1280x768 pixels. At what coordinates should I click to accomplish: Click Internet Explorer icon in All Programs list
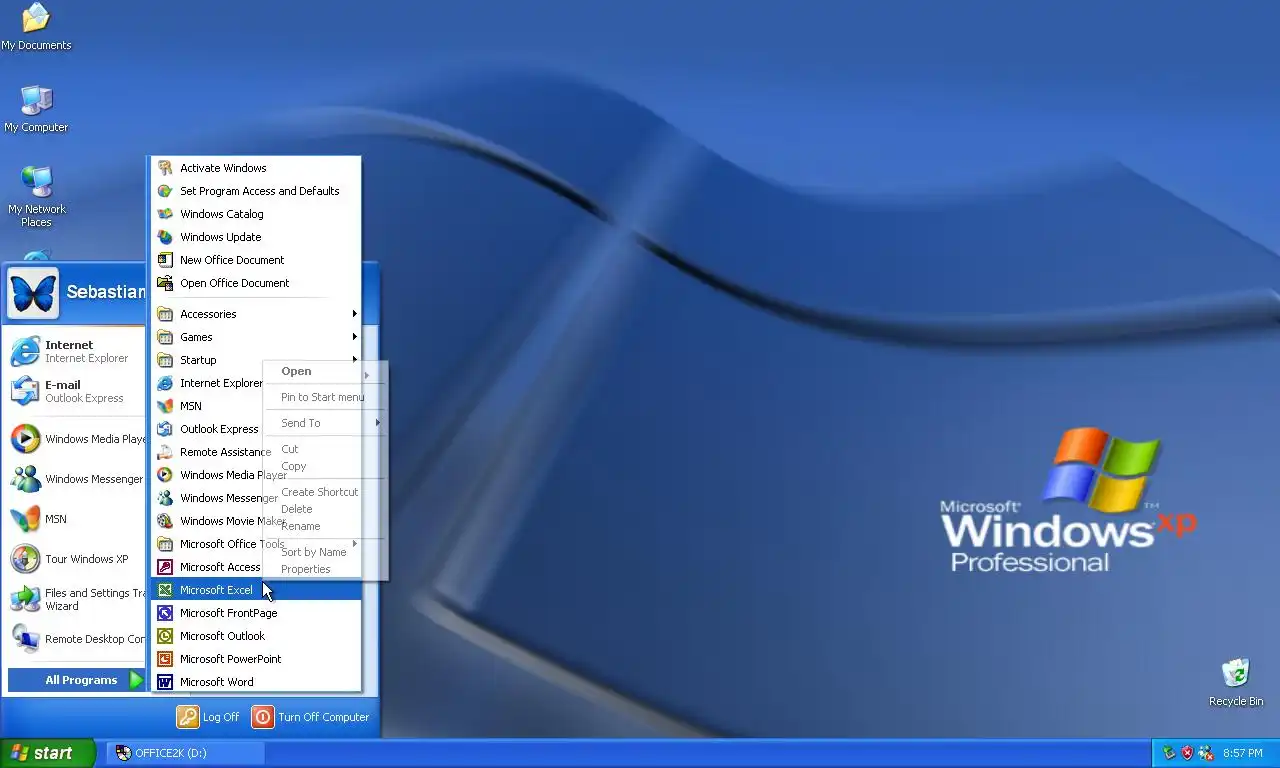[x=165, y=383]
